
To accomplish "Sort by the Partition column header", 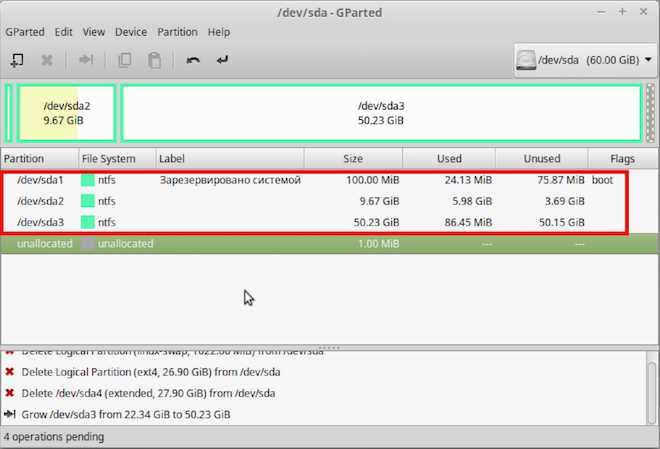I will pos(40,159).
